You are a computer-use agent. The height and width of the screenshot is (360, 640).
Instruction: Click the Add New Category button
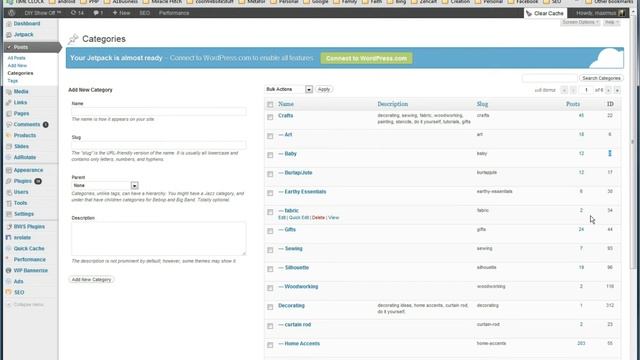pos(91,280)
